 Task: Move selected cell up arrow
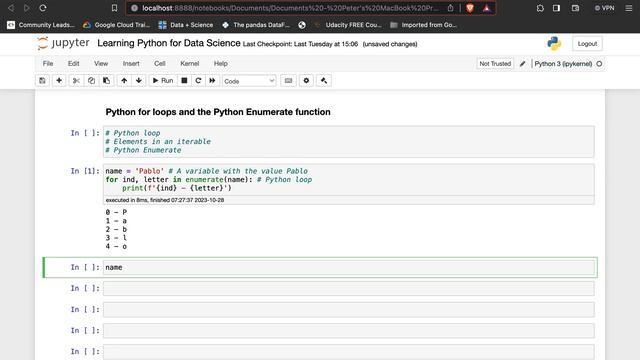click(124, 81)
